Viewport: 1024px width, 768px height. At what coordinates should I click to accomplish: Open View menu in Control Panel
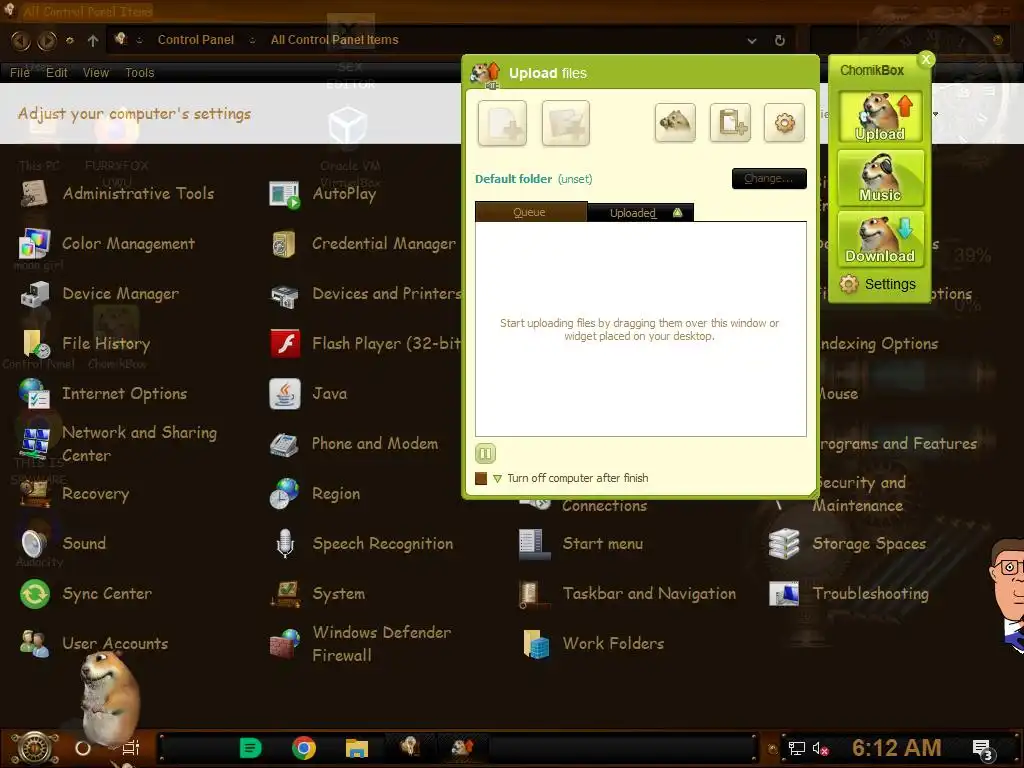[95, 72]
